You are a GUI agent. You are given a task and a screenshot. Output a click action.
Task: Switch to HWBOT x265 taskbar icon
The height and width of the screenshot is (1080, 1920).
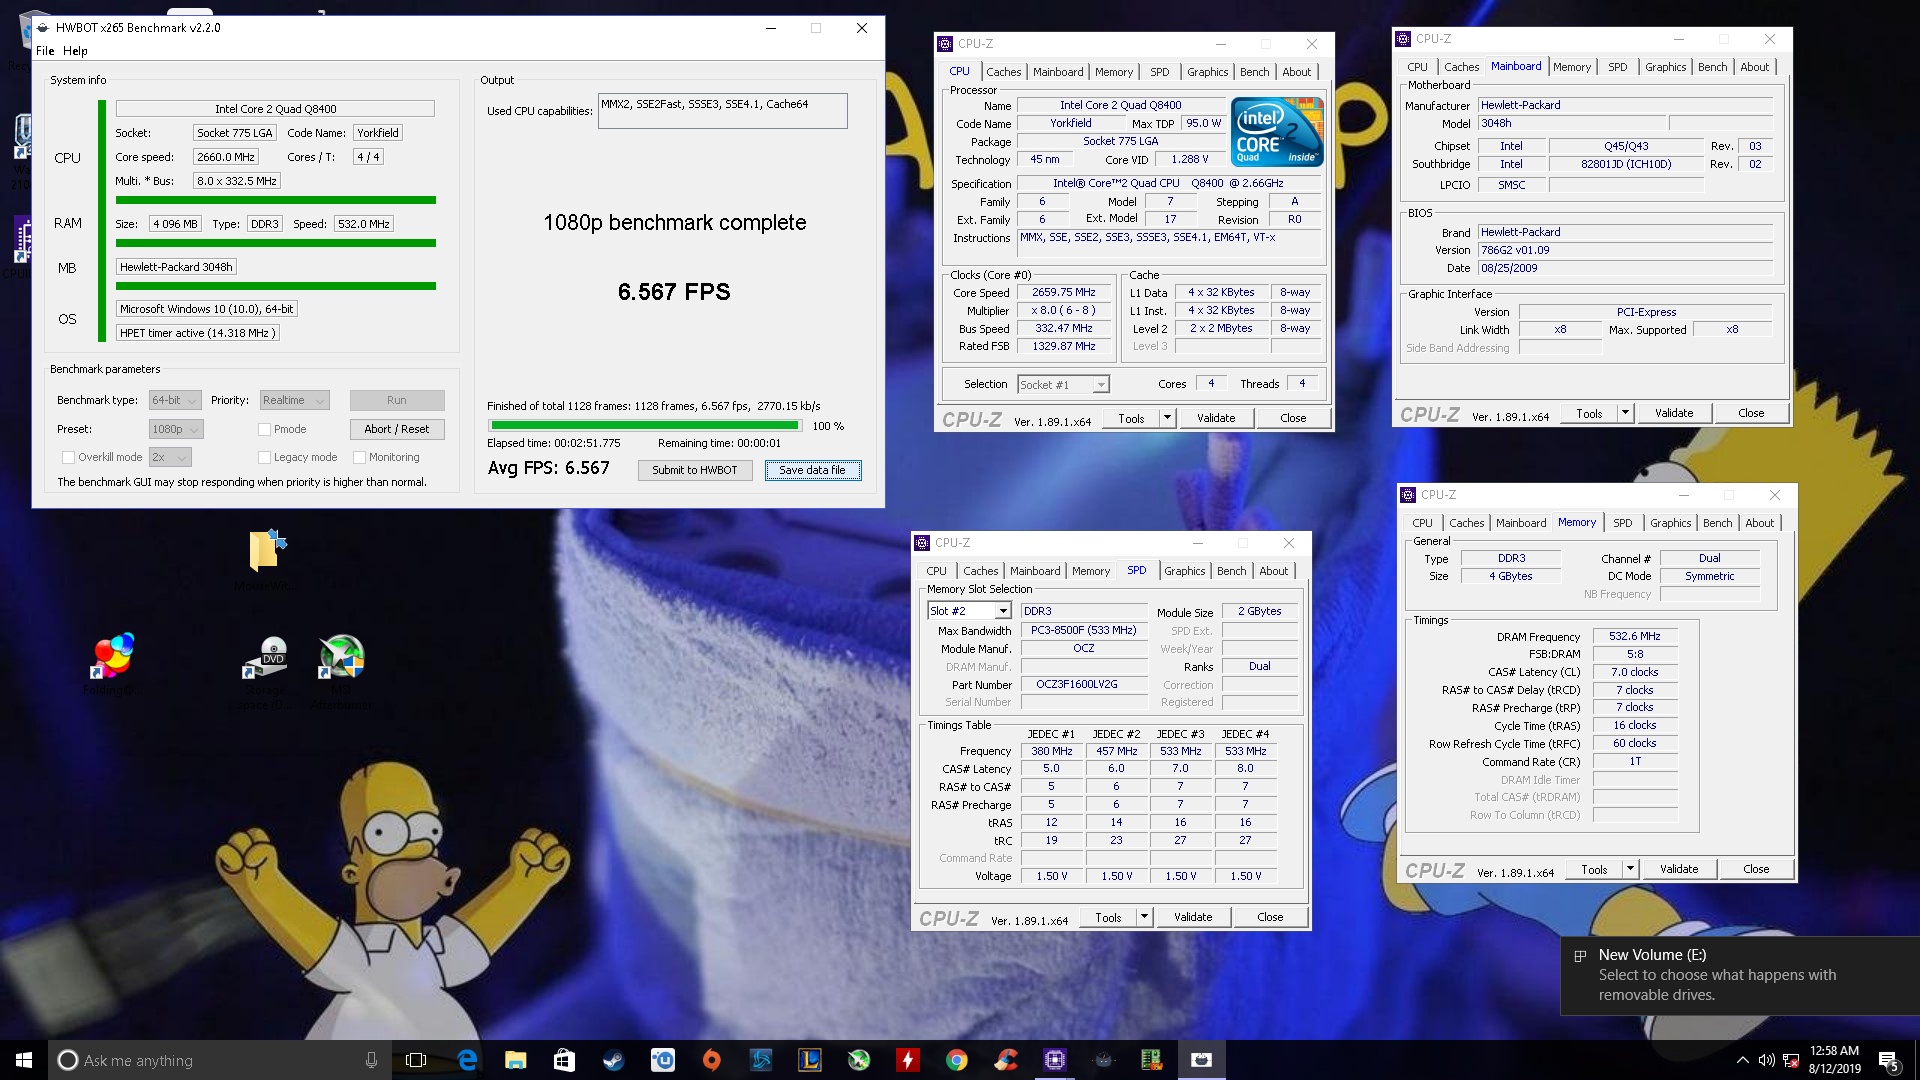pos(1202,1060)
